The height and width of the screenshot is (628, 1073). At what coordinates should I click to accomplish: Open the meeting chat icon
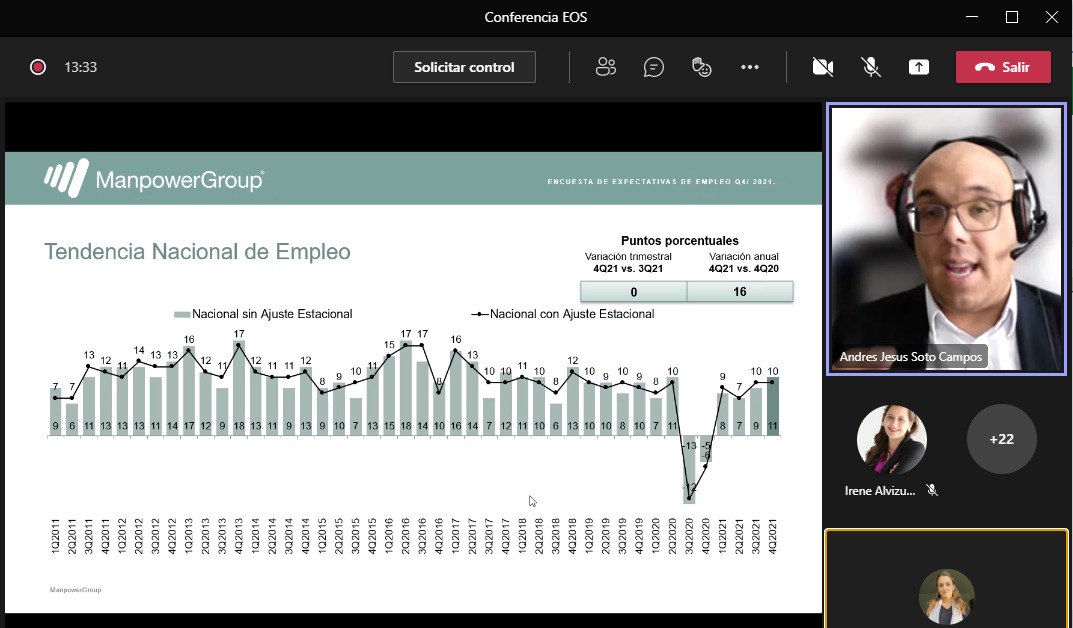coord(654,67)
